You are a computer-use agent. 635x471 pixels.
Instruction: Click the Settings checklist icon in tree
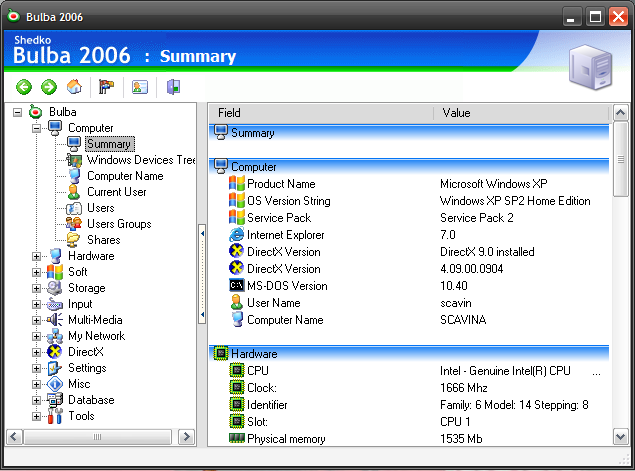click(x=55, y=368)
